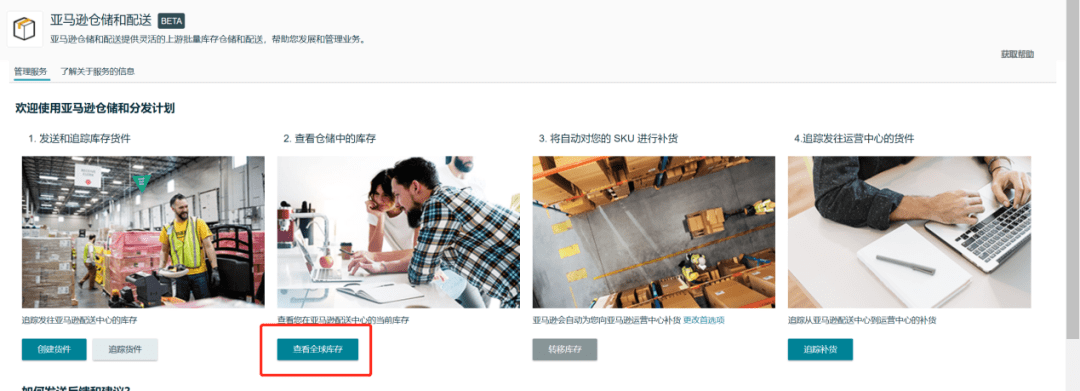Click the Amazon warehousing box logo icon
The image size is (1080, 391).
click(25, 29)
